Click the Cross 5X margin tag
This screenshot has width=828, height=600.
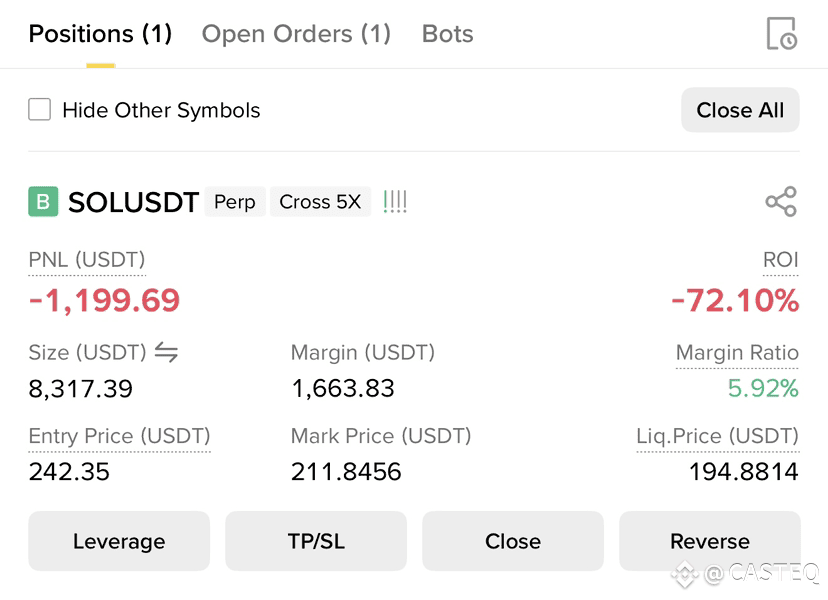pyautogui.click(x=320, y=202)
